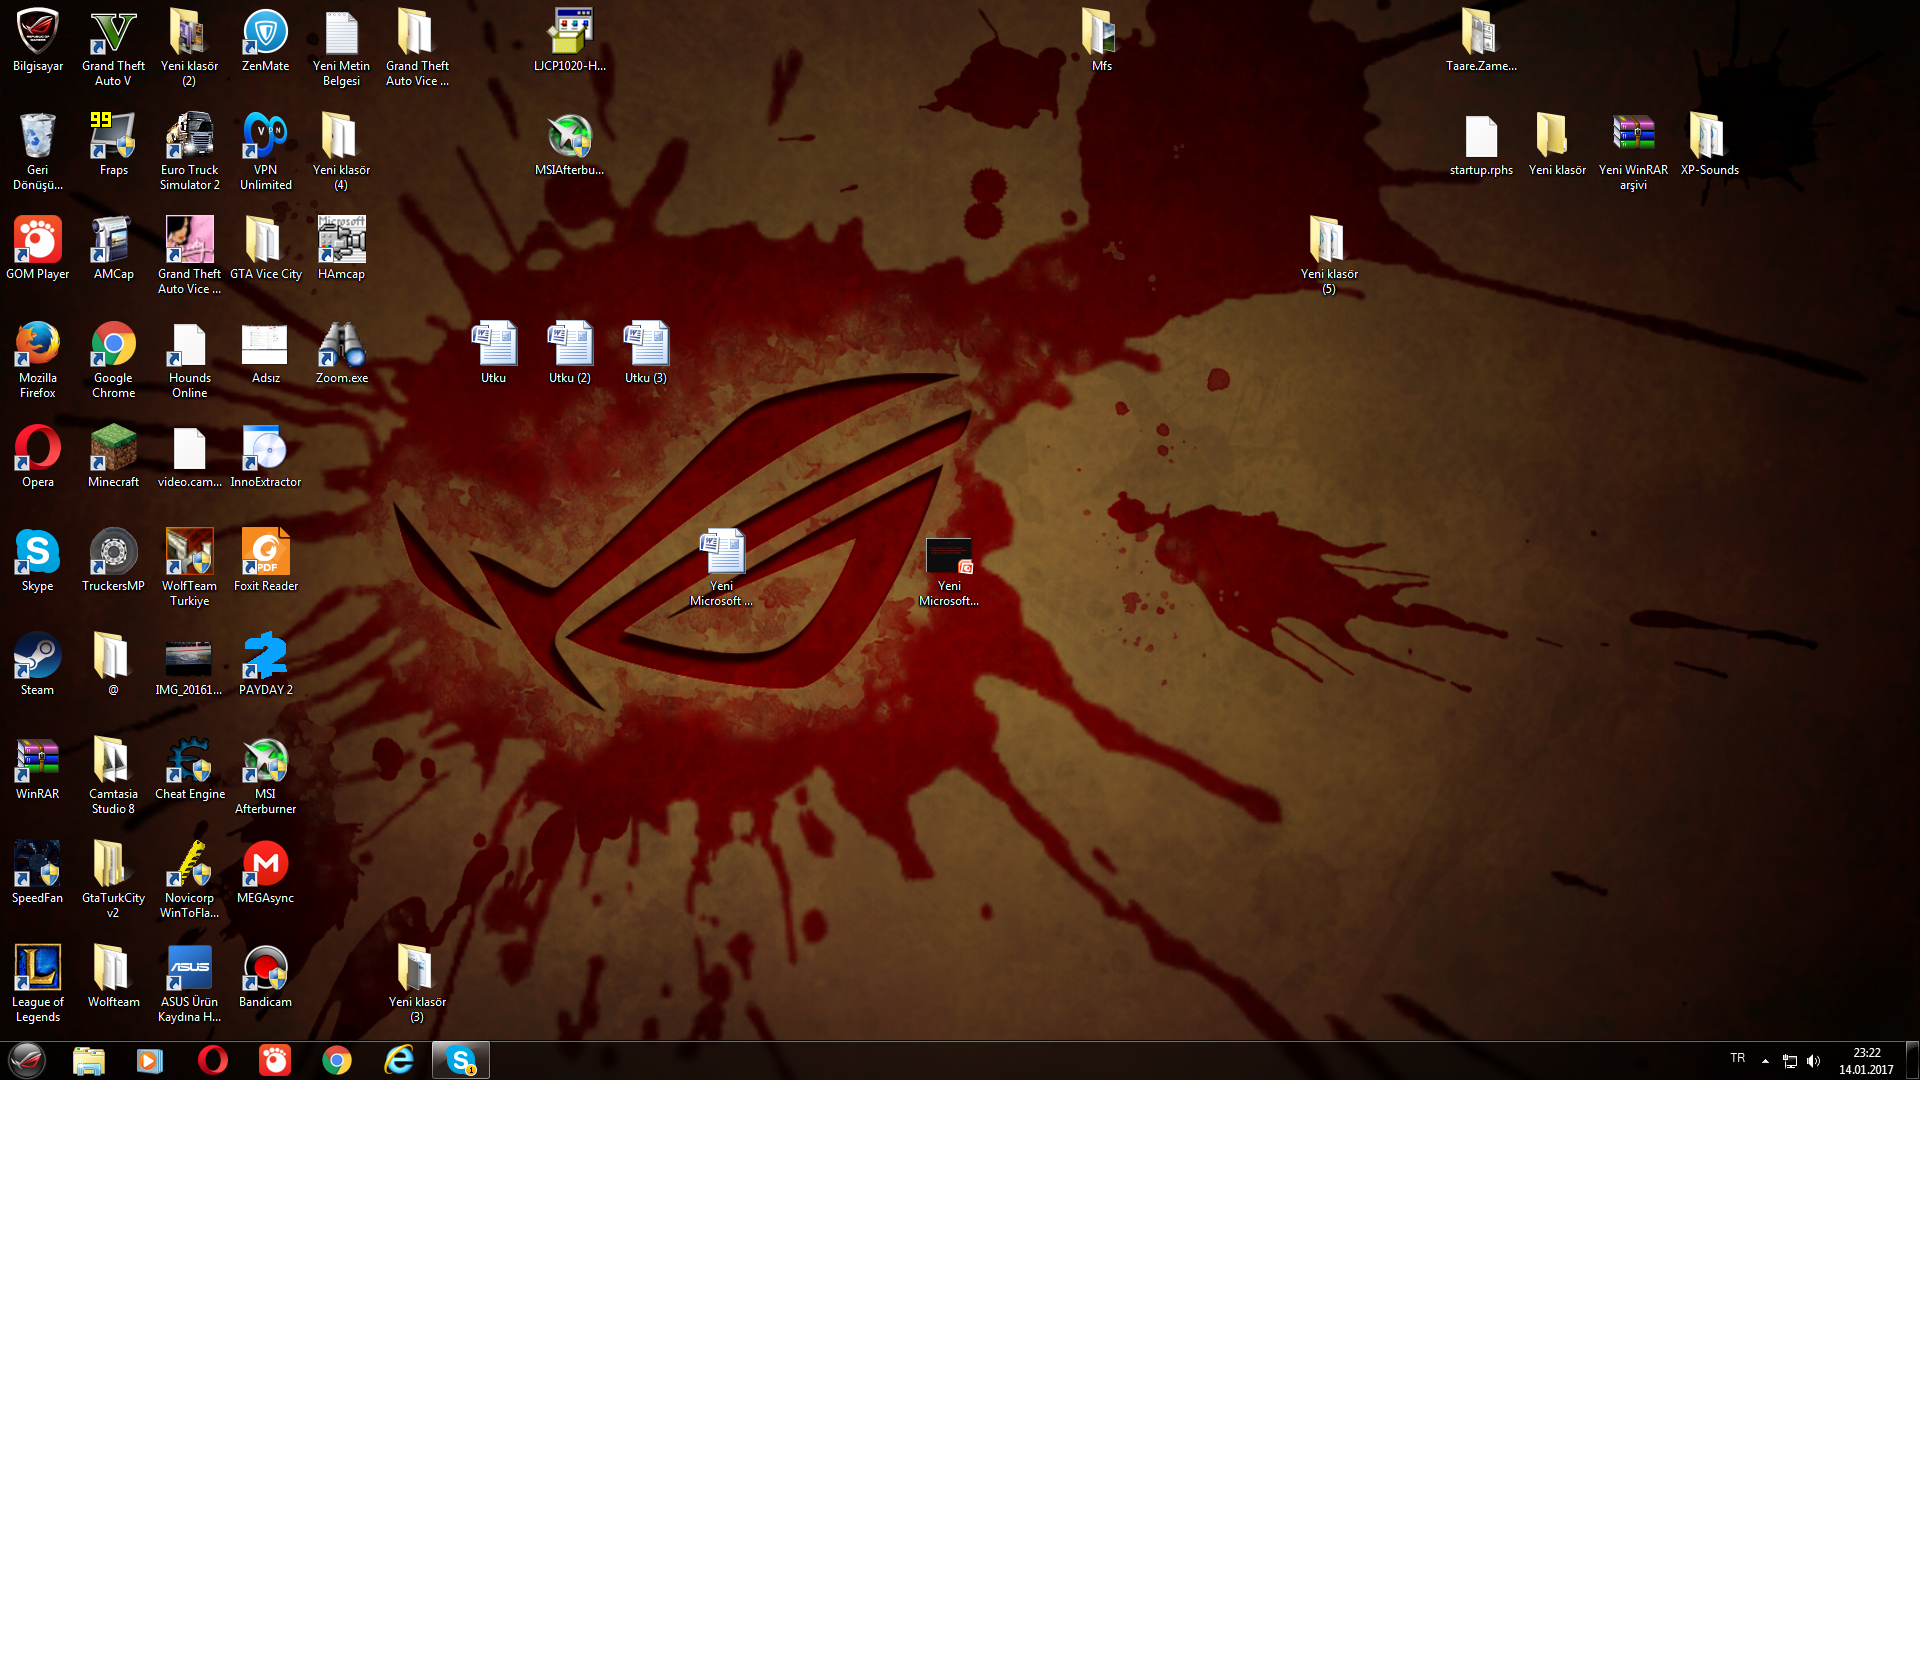Screen dimensions: 1920x1664
Task: Select the Steam desktop shortcut
Action: (37, 657)
